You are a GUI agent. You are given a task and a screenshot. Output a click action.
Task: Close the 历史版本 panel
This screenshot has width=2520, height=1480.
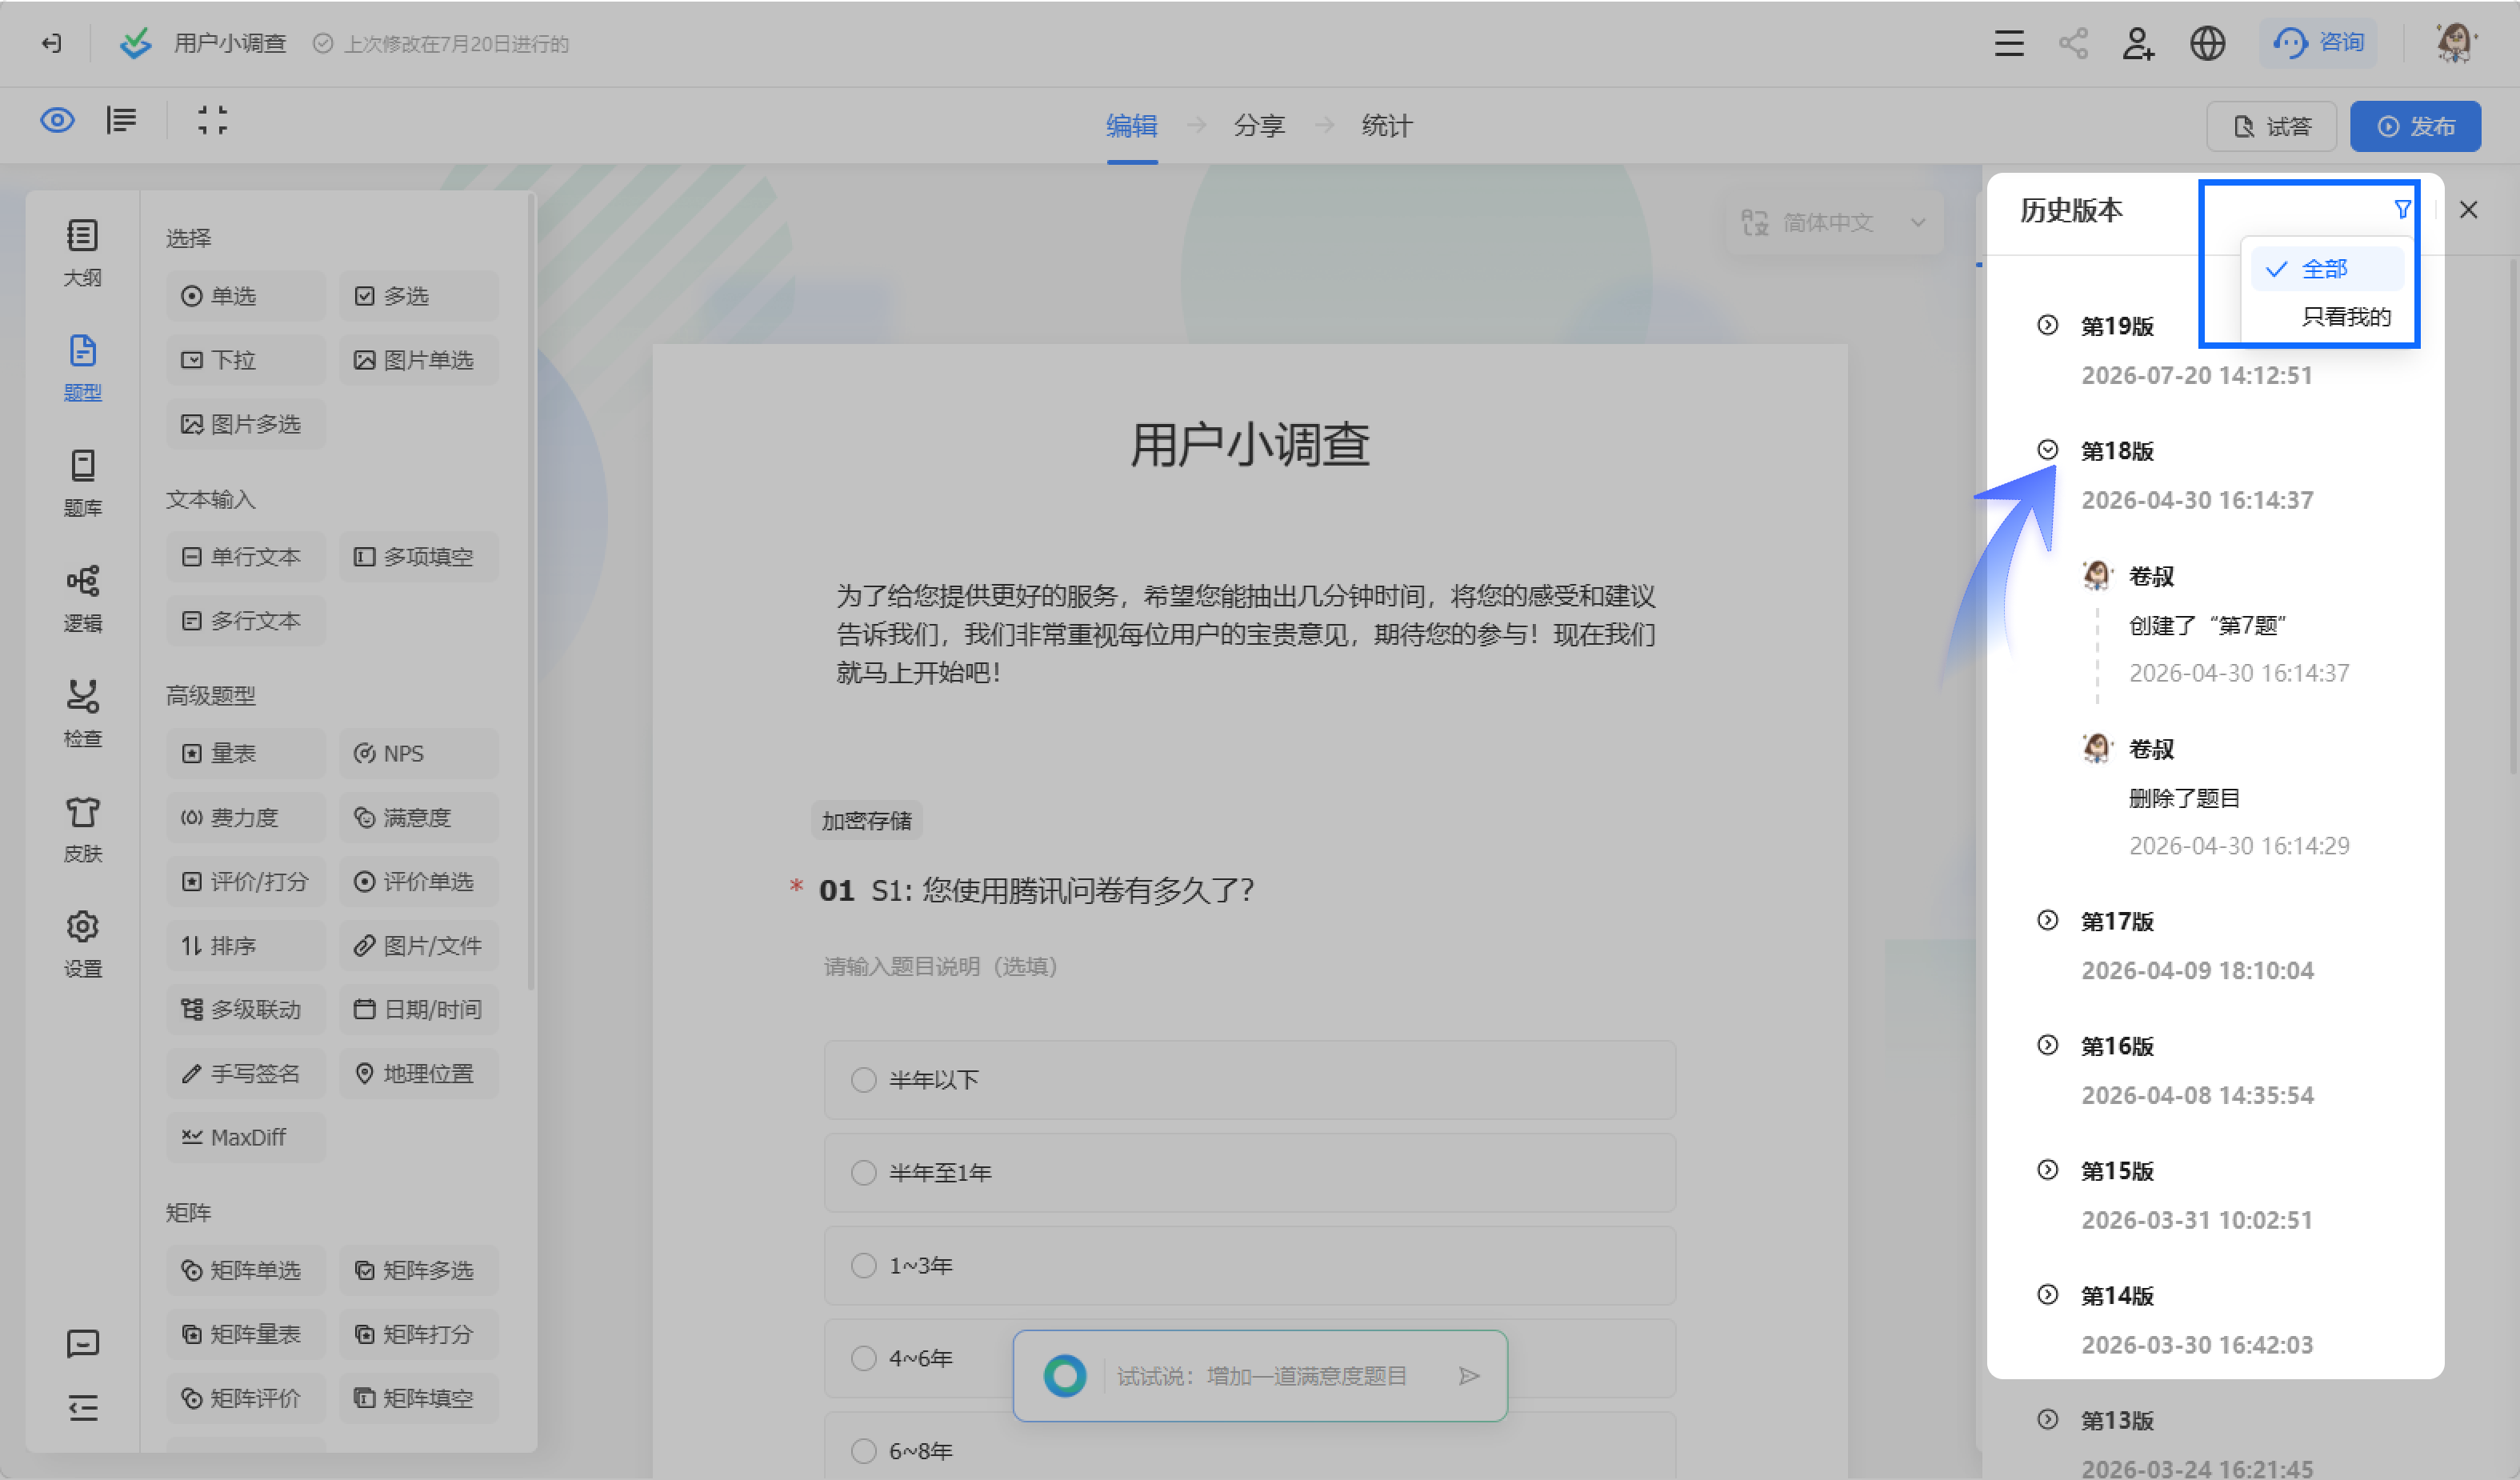(2468, 209)
